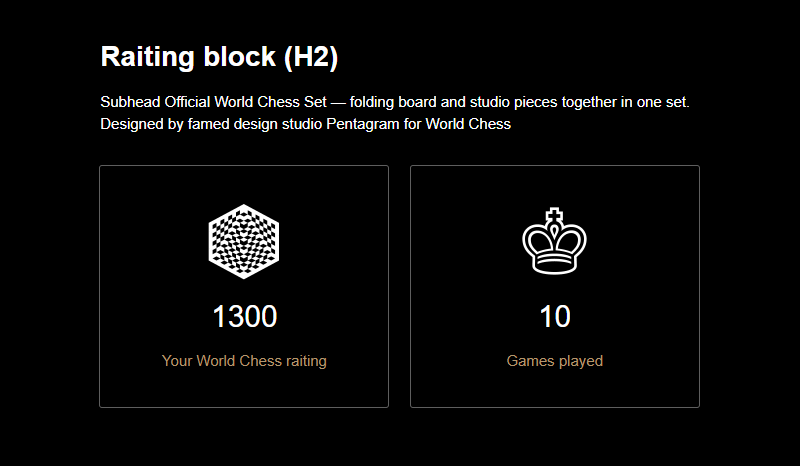Click the hexagonal checkered World Chess logo
This screenshot has width=800, height=466.
244,241
